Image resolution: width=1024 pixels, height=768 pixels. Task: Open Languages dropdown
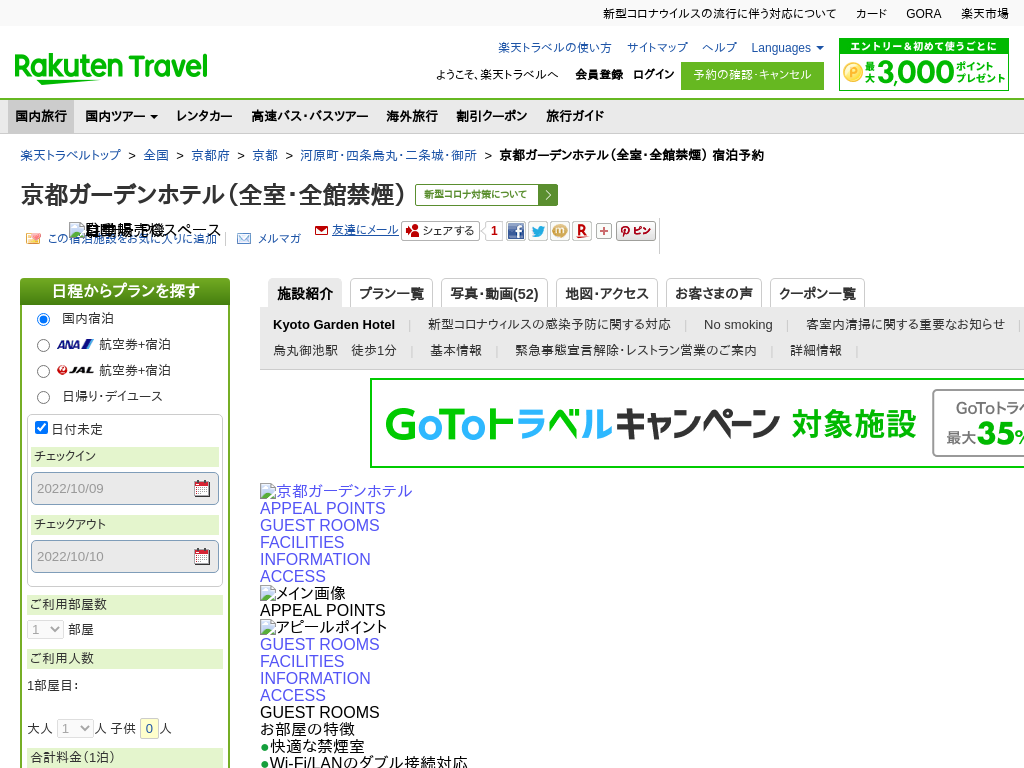tap(787, 48)
